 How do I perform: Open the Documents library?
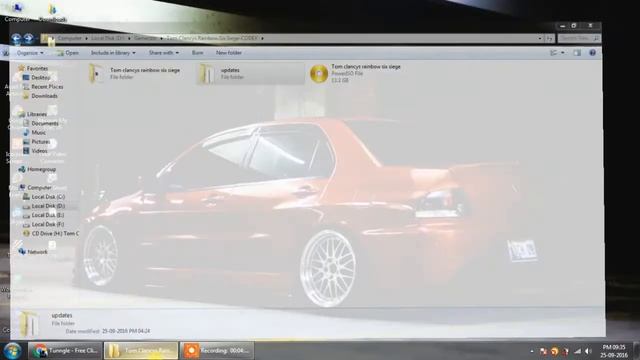tap(45, 123)
